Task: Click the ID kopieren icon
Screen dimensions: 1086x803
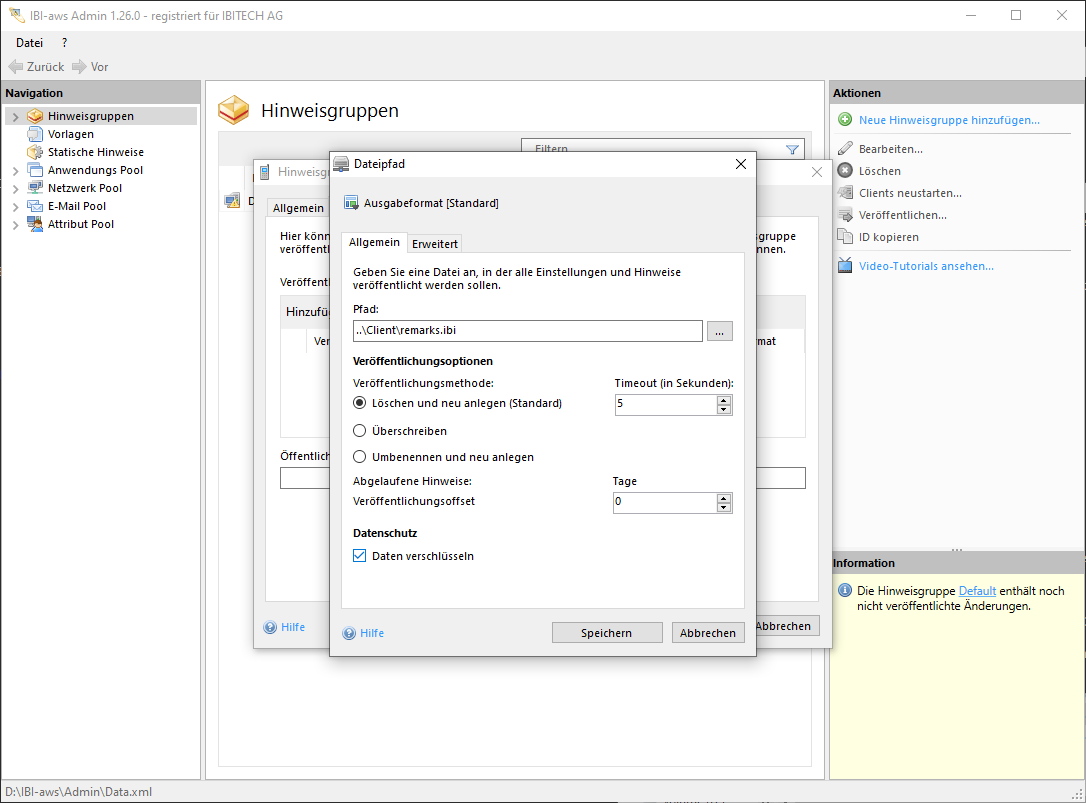Action: 845,237
